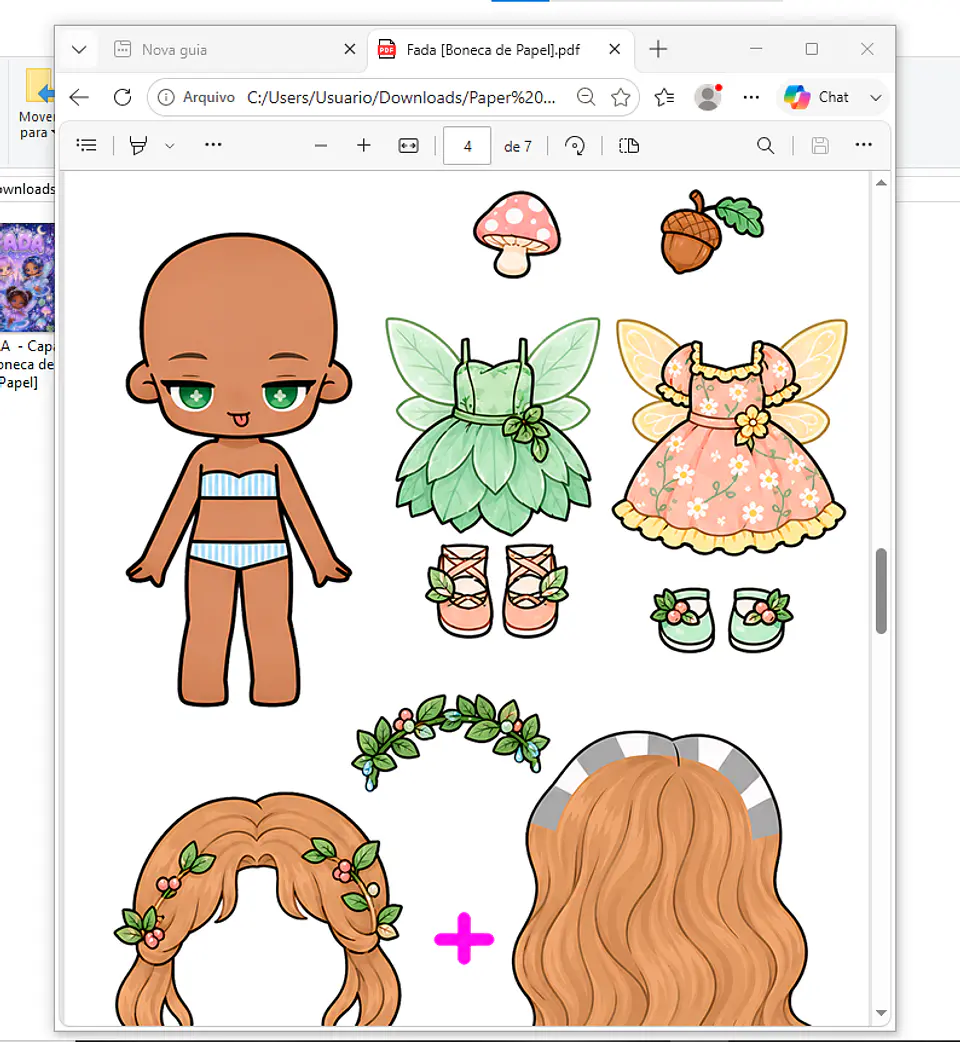Focus the address bar file path
Screen dimensions: 960x1042
click(401, 98)
